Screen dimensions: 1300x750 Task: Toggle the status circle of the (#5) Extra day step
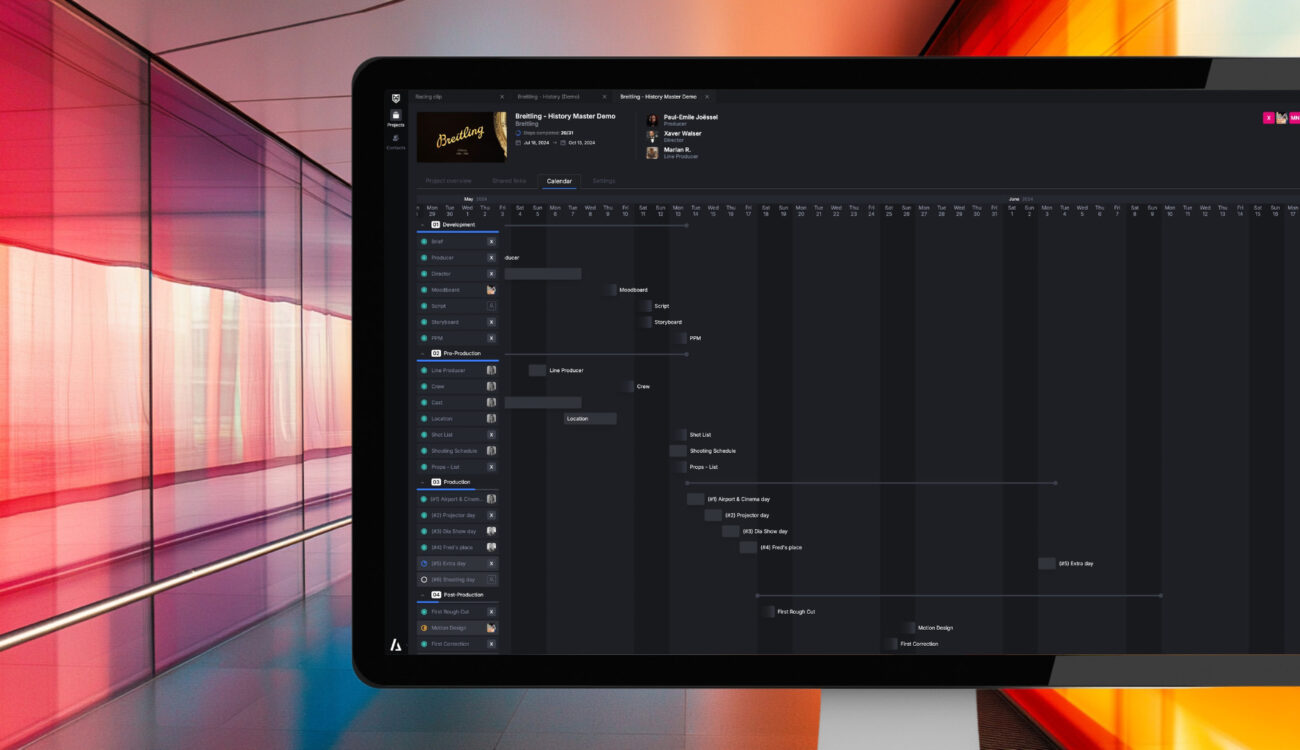pos(424,564)
